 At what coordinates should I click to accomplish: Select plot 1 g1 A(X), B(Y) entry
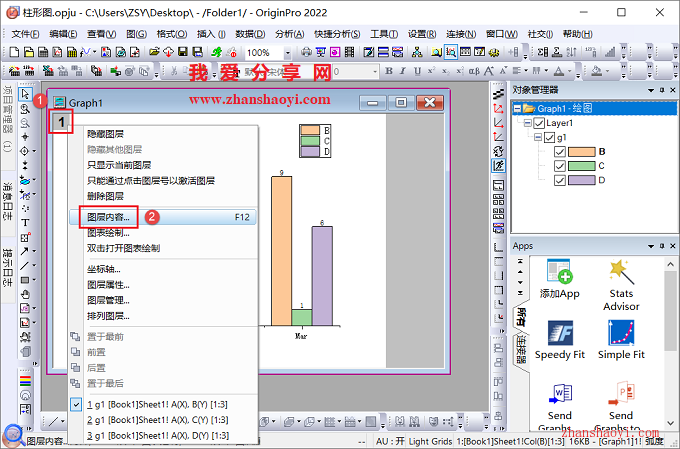pos(163,405)
